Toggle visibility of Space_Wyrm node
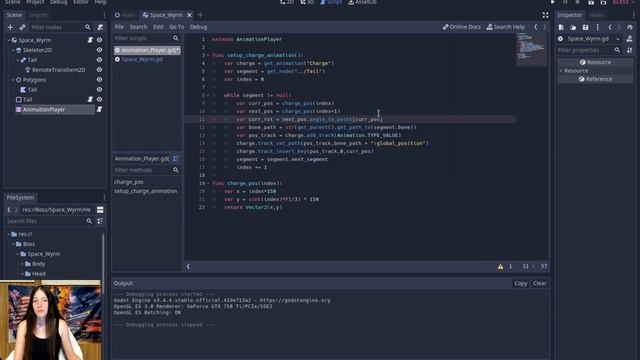This screenshot has height=360, width=640. [x=99, y=40]
